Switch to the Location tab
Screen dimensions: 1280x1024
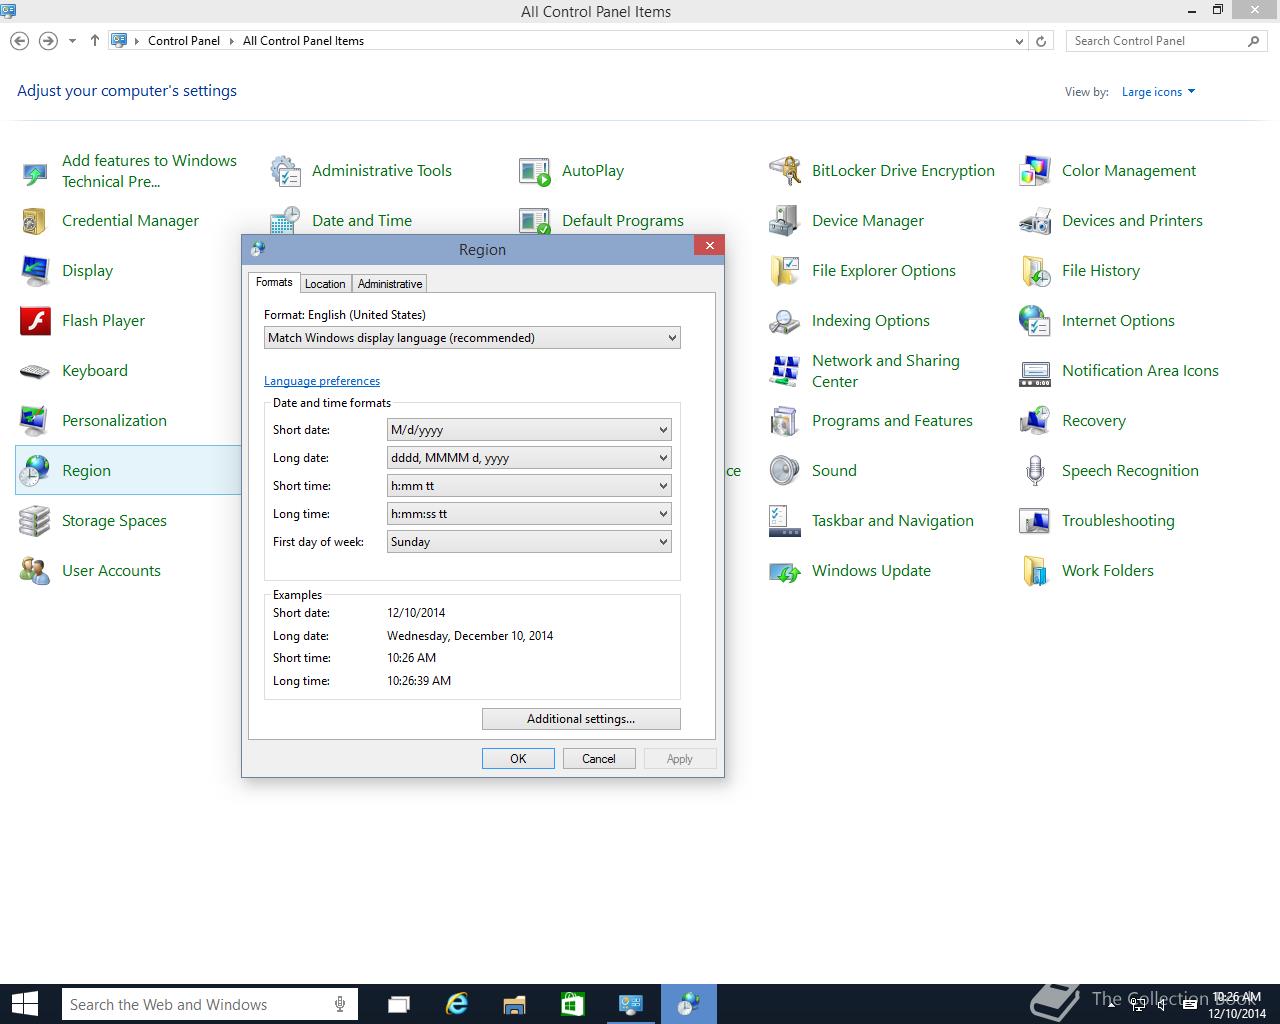[x=325, y=284]
